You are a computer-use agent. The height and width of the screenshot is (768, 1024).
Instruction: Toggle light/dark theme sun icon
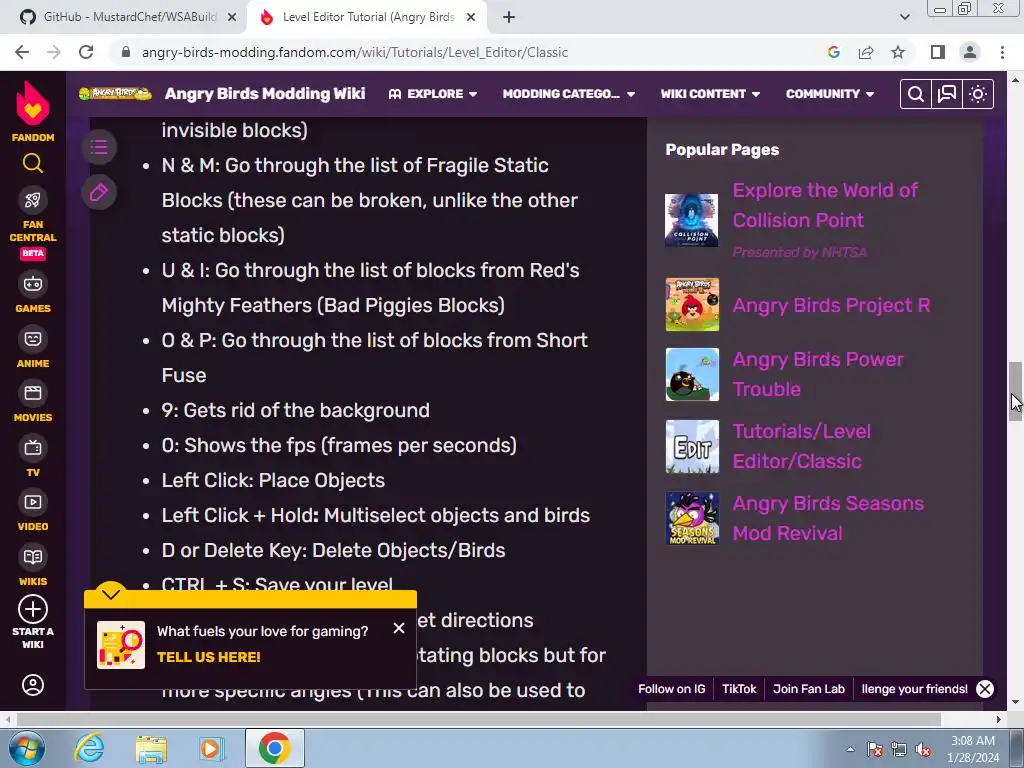pyautogui.click(x=978, y=94)
